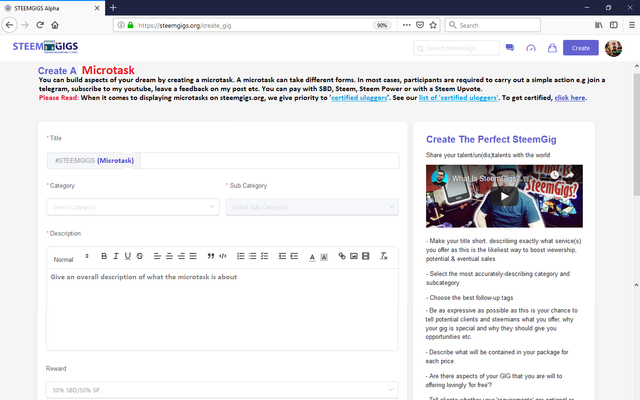The width and height of the screenshot is (640, 400).
Task: Insert a hyperlink in the description
Action: tap(342, 256)
